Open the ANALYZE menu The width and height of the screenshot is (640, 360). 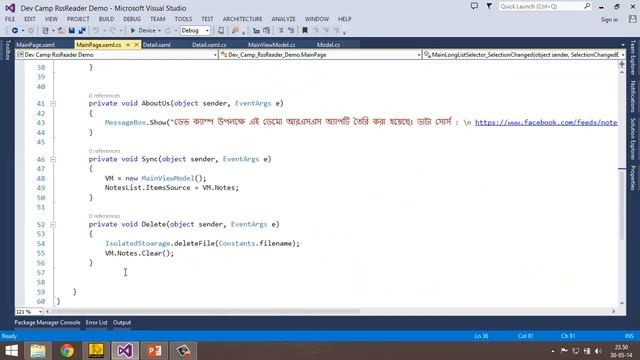[x=283, y=19]
